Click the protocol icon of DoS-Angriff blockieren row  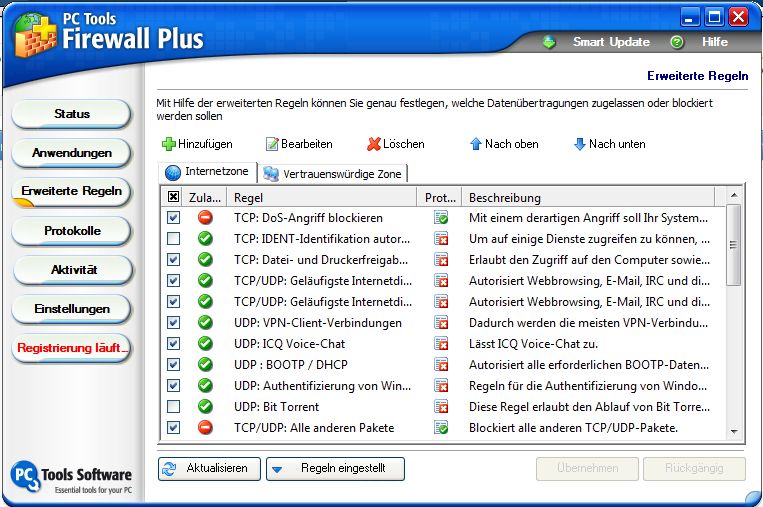441,217
